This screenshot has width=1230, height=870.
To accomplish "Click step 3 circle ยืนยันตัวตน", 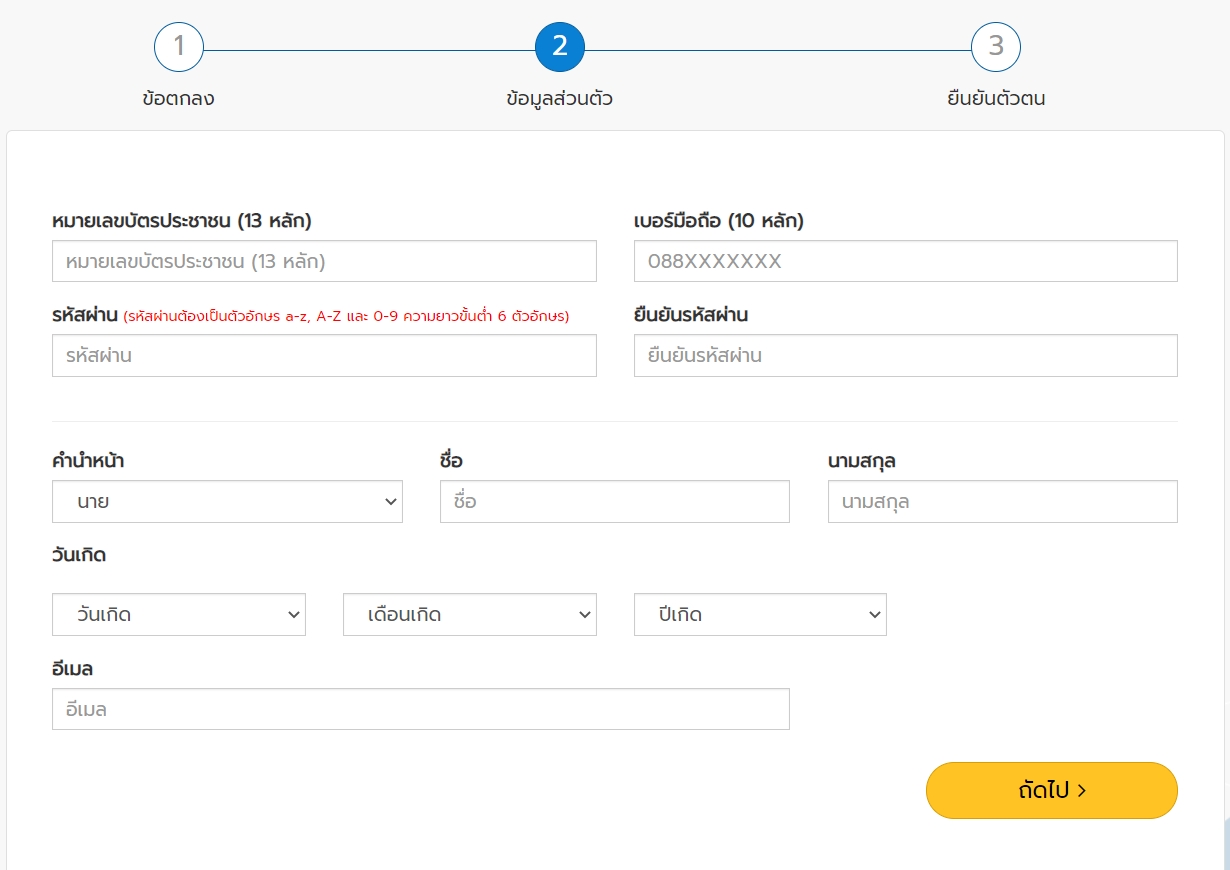I will click(995, 47).
